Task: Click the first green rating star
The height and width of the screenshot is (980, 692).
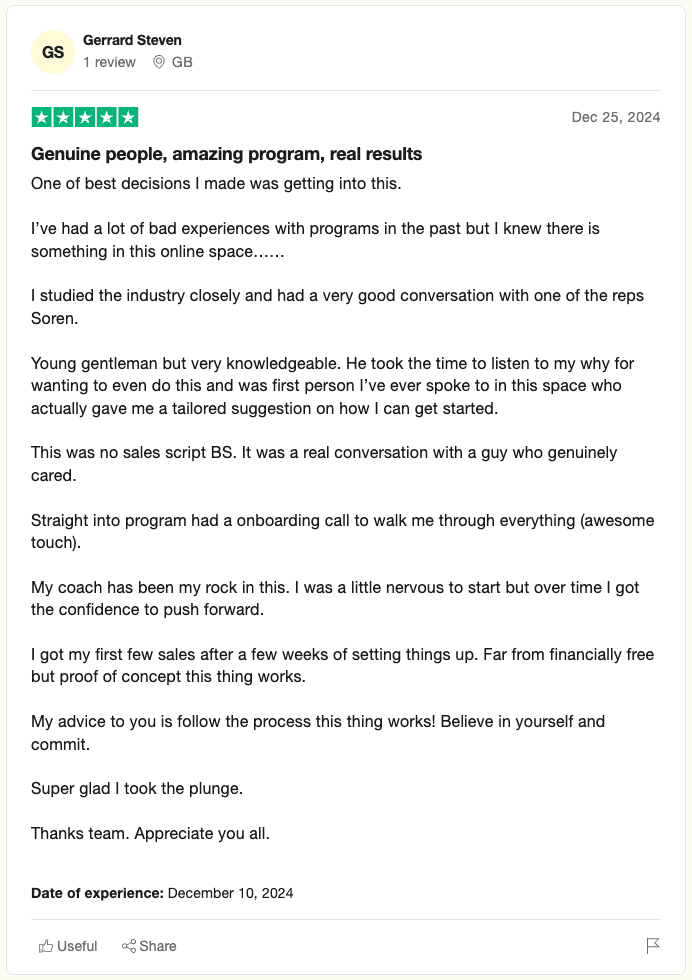Action: point(41,117)
